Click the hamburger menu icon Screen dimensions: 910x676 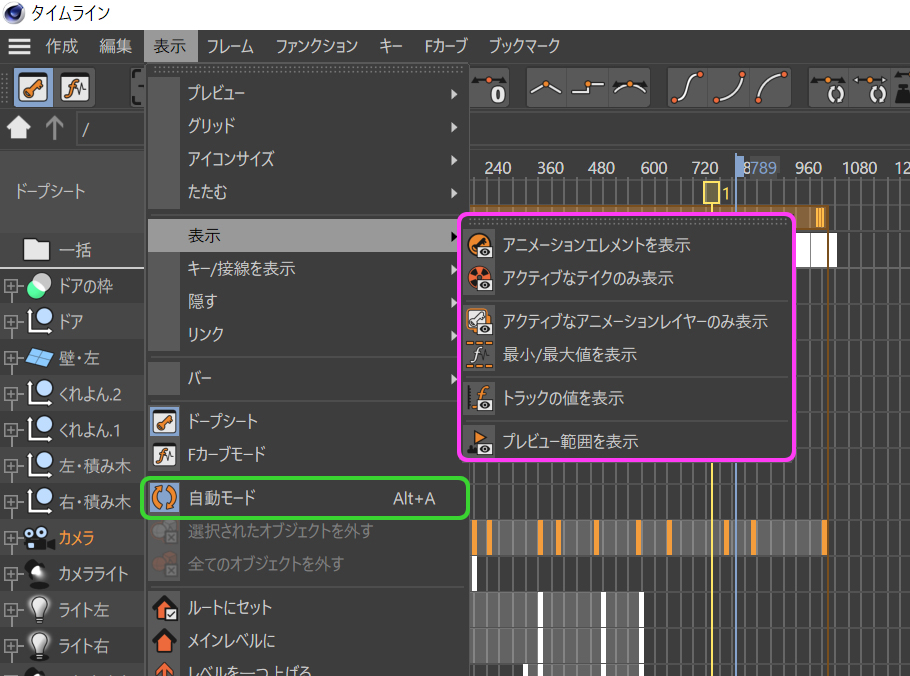(20, 46)
